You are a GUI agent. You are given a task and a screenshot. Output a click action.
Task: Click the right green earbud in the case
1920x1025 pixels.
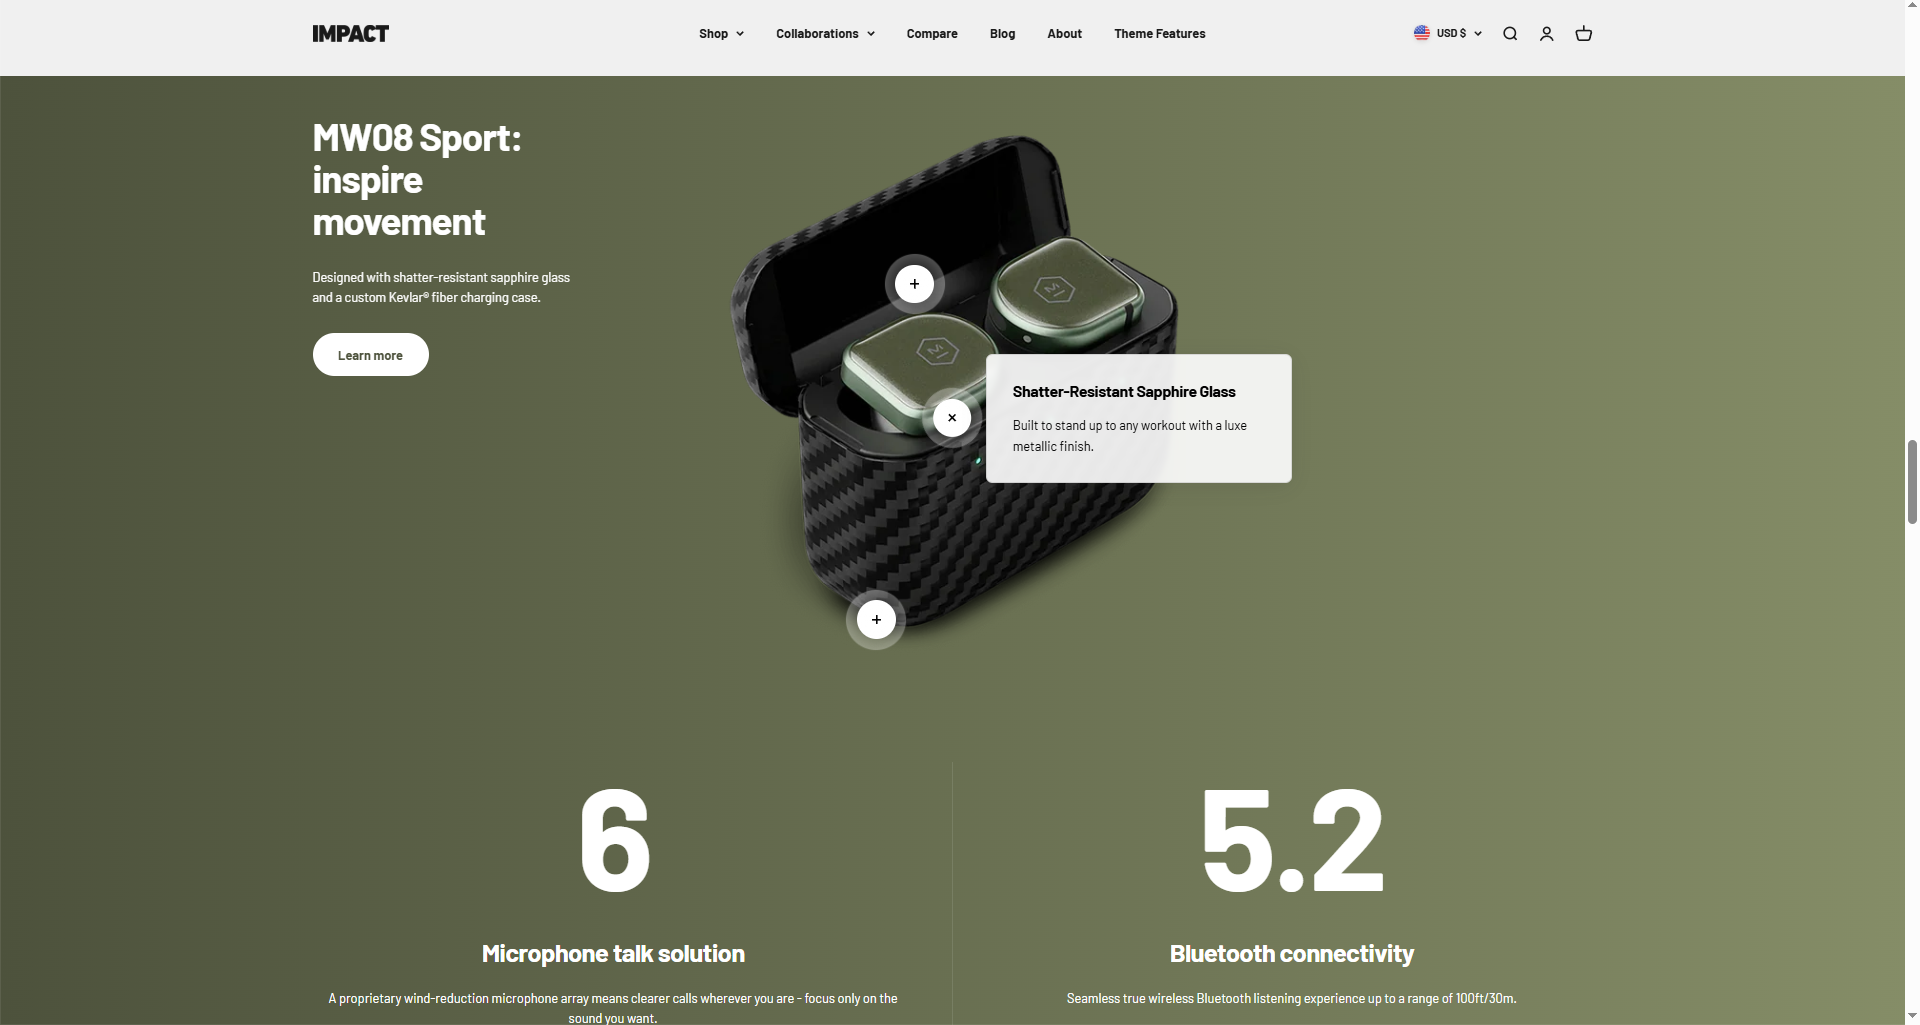[1060, 290]
